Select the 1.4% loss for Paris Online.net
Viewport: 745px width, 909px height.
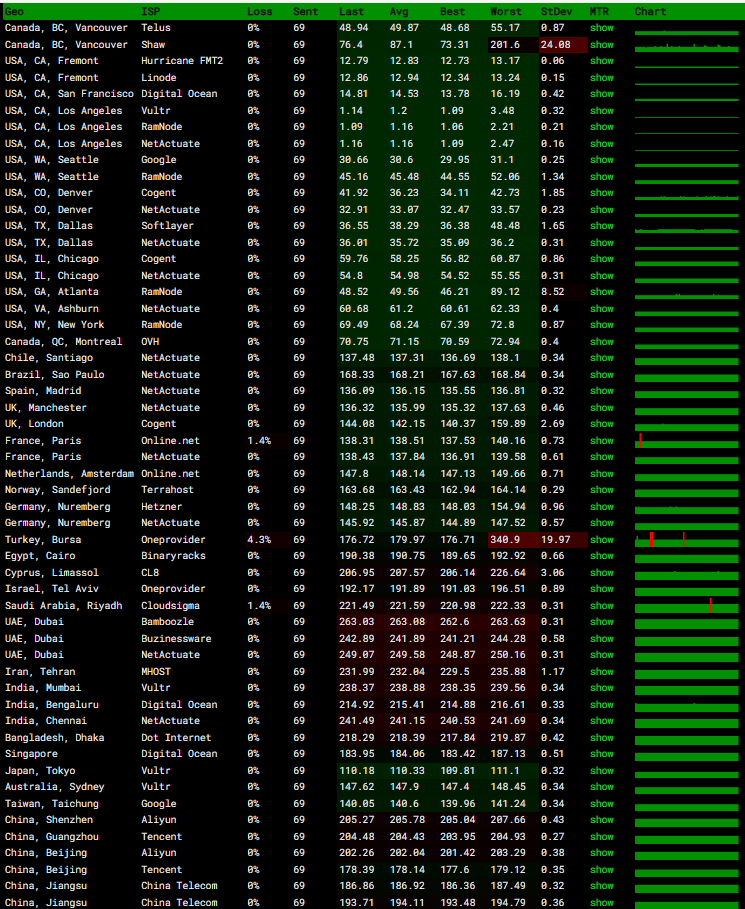click(259, 441)
